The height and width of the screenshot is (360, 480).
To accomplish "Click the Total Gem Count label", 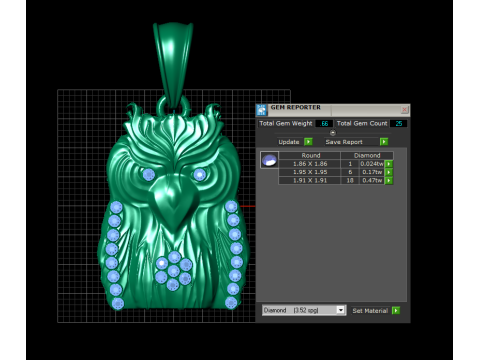I will click(x=362, y=124).
